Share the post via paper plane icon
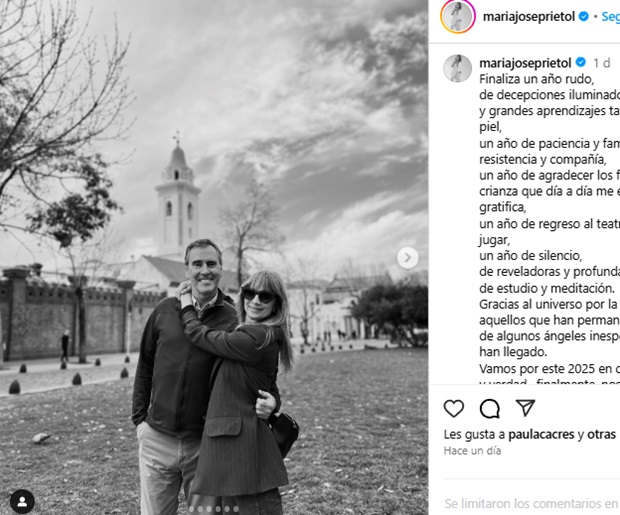Image resolution: width=620 pixels, height=515 pixels. point(525,408)
